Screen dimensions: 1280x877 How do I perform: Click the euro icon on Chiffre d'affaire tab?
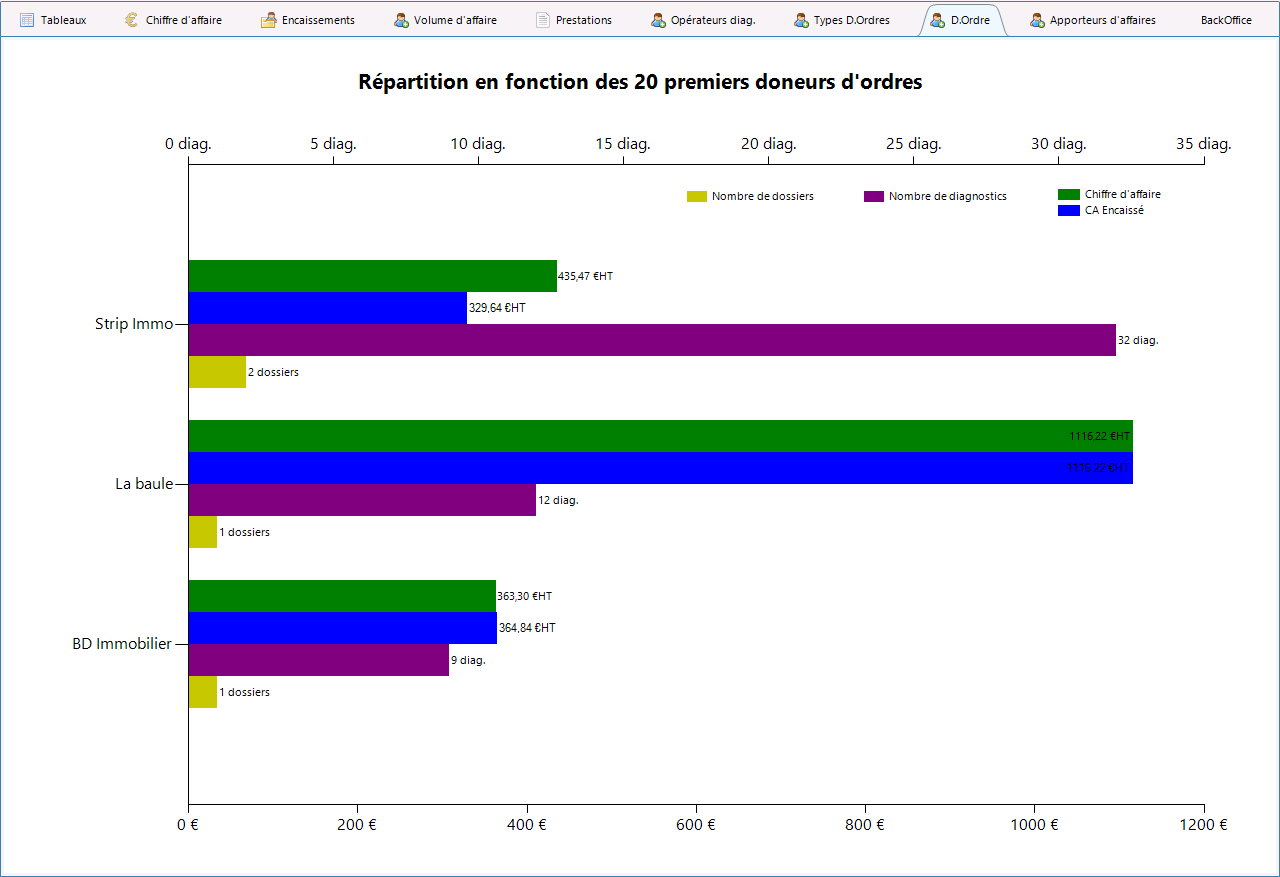point(132,20)
